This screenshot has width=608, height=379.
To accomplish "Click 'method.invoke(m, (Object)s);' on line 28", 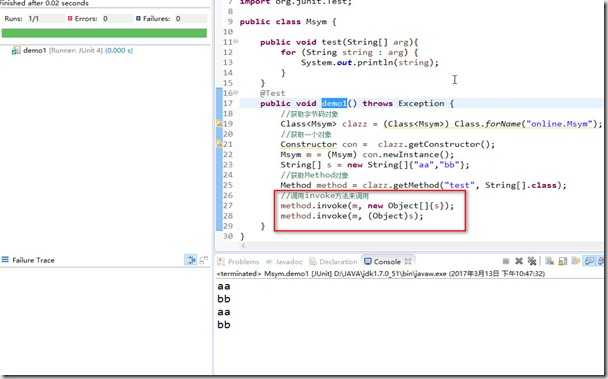I will tap(352, 216).
